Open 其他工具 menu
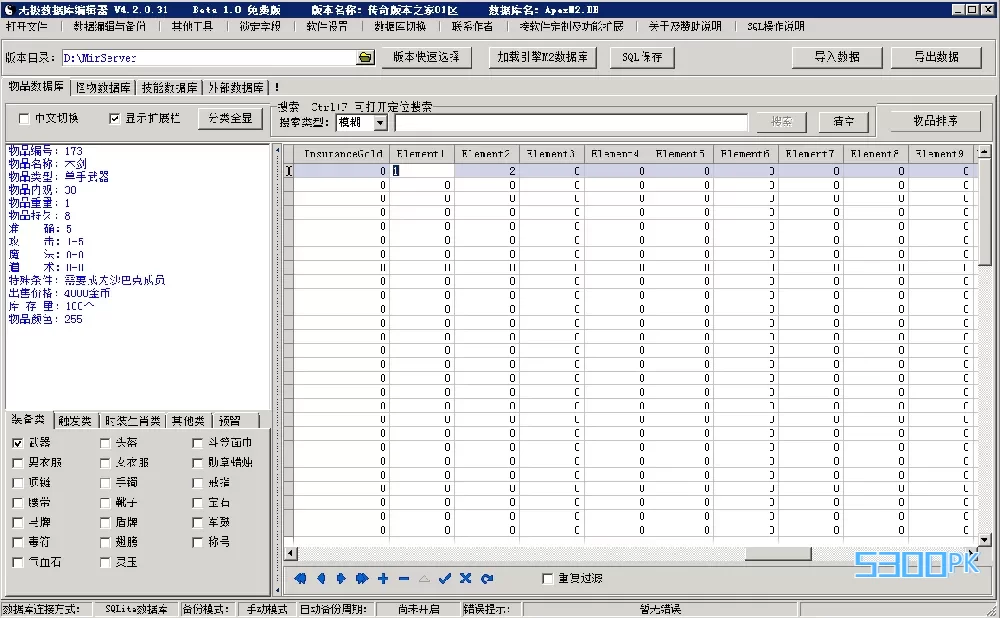The width and height of the screenshot is (1000, 618). coord(192,26)
